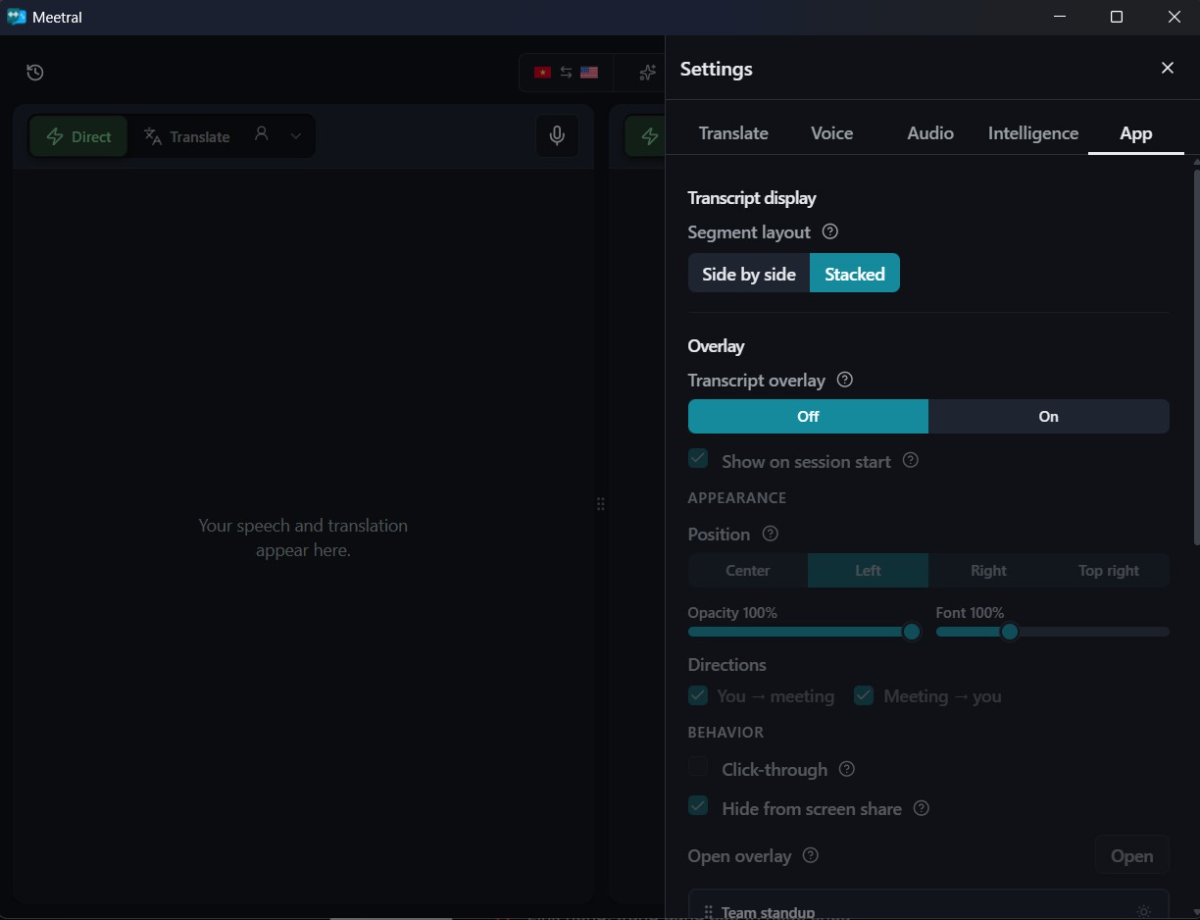The image size is (1200, 920).
Task: Set overlay position to Right
Action: [989, 571]
